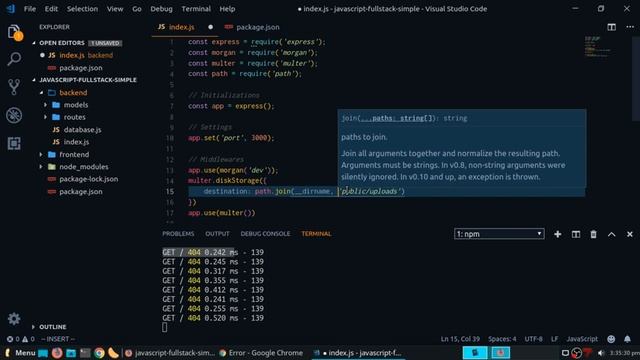Viewport: 640px width, 360px height.
Task: Open the Terminal menu
Action: pos(196,9)
